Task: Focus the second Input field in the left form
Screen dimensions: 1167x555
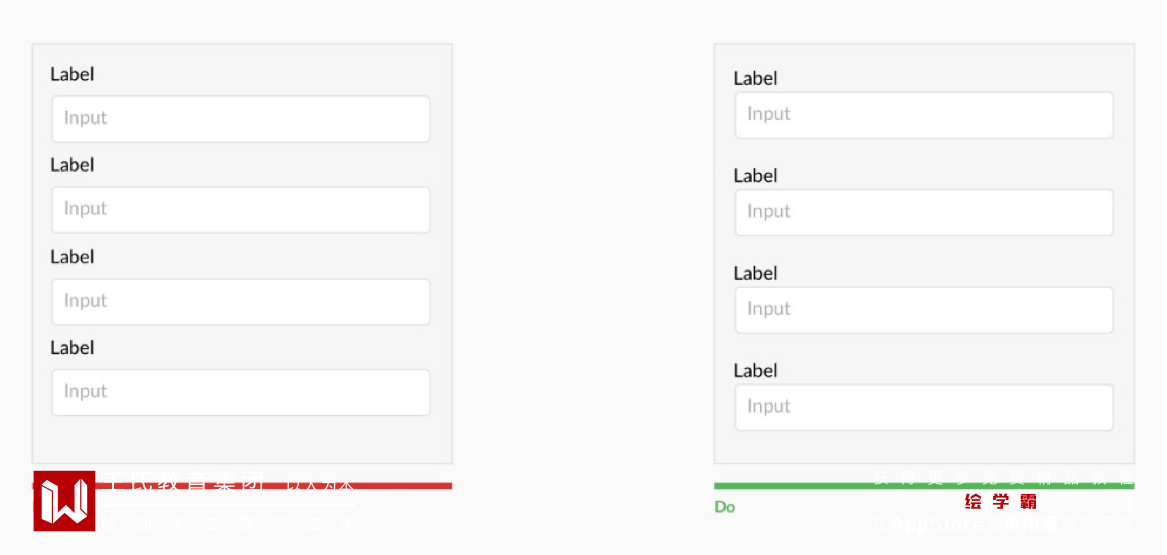Action: (241, 210)
